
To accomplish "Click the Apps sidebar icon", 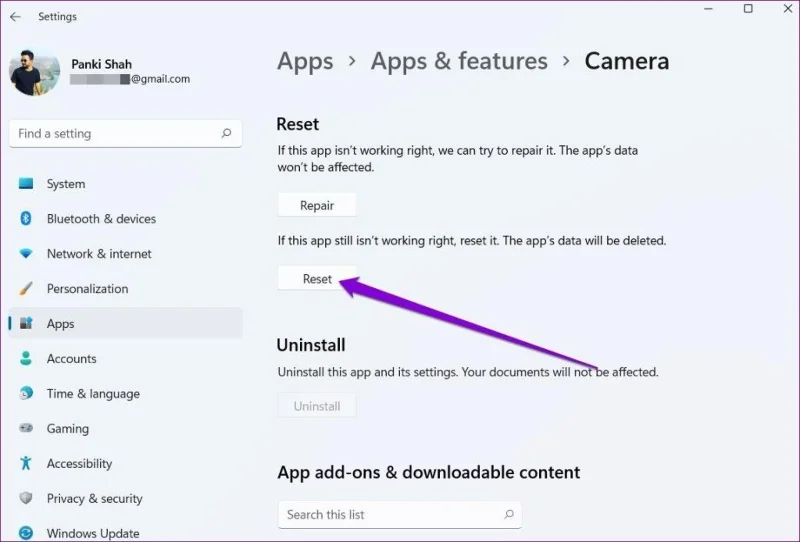I will (26, 323).
